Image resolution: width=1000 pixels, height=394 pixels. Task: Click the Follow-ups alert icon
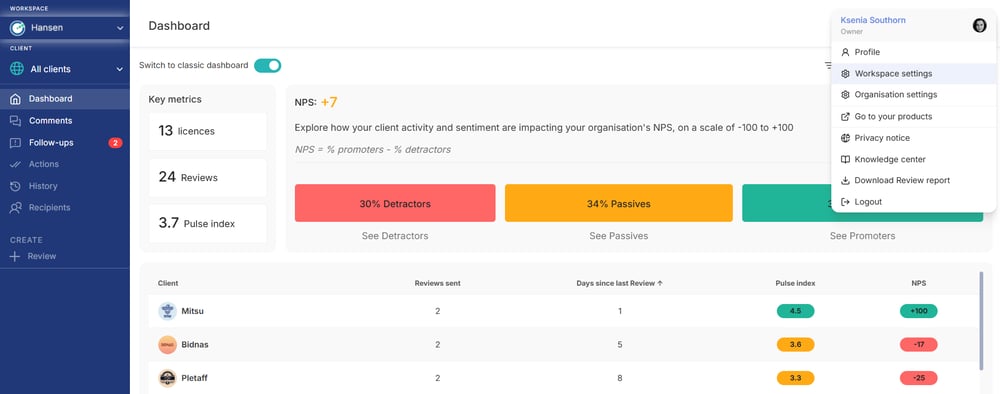pyautogui.click(x=15, y=143)
